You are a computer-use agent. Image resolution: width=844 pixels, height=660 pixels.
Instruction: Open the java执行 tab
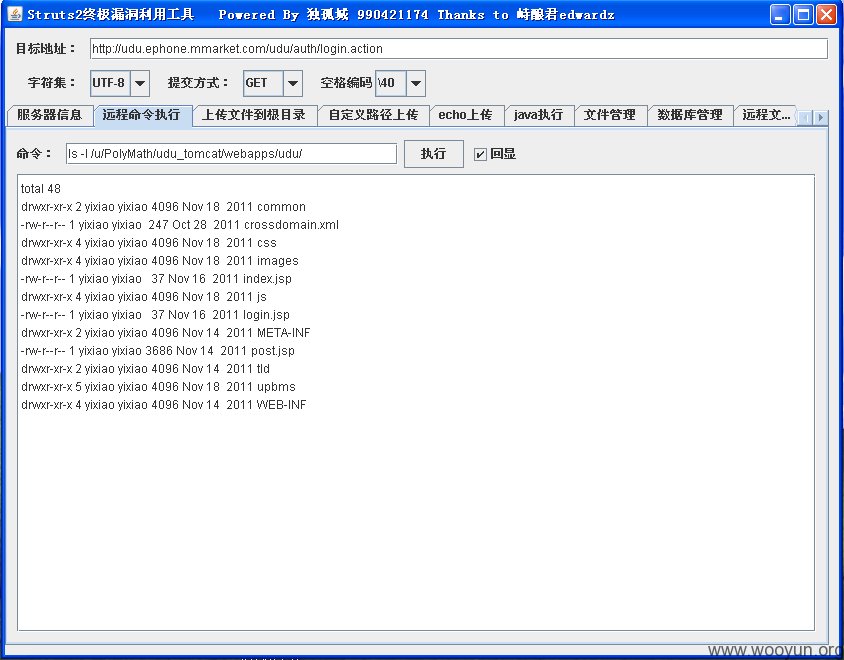click(x=538, y=115)
